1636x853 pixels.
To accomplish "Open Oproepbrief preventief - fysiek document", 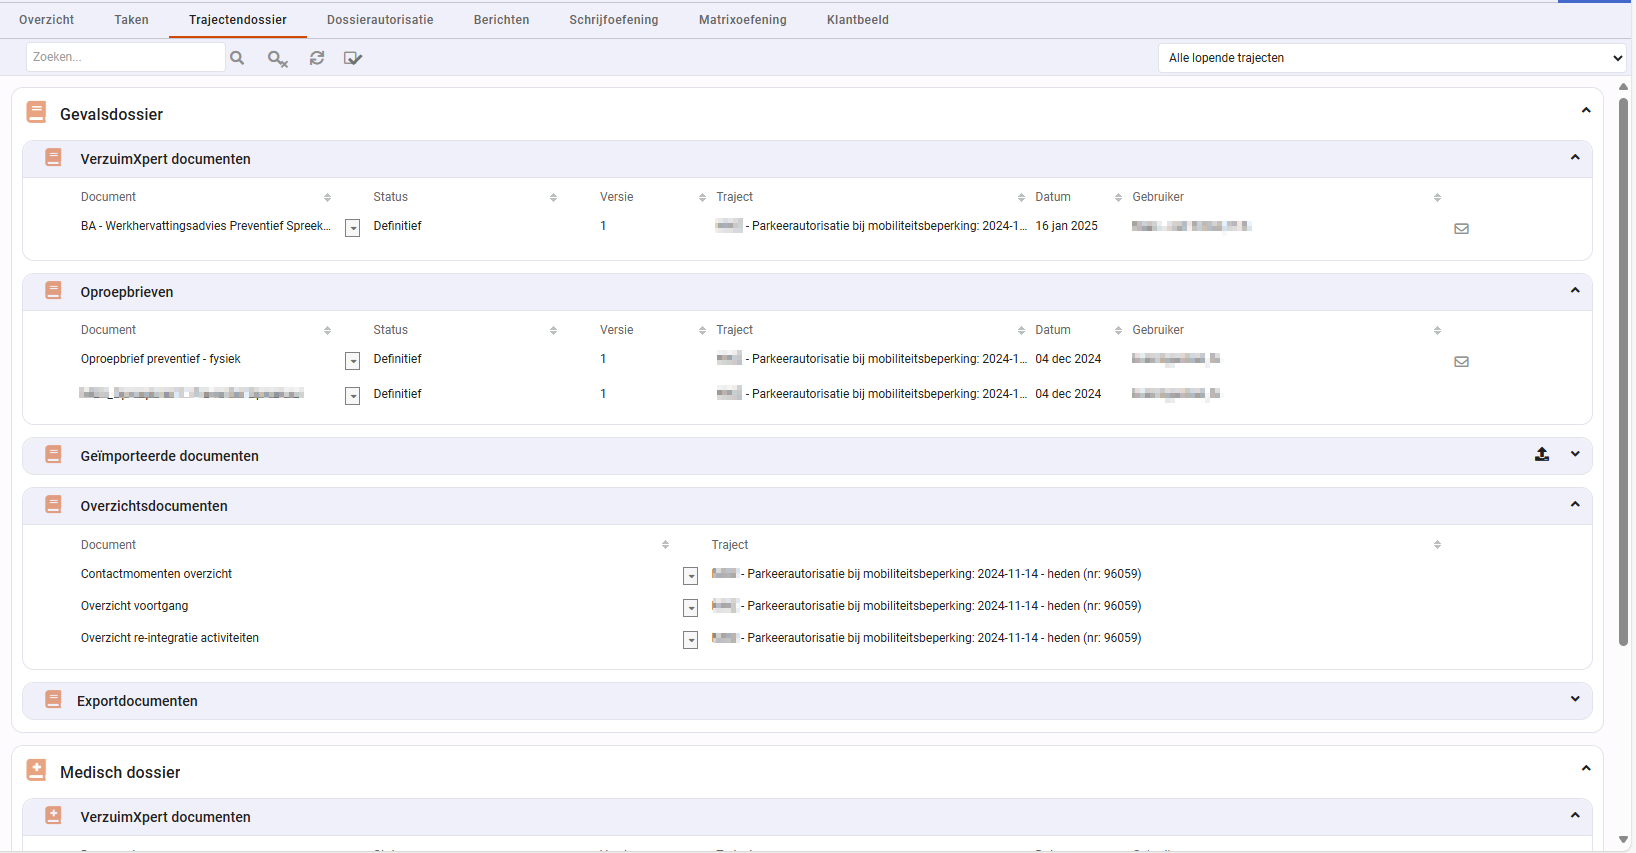I will (161, 359).
